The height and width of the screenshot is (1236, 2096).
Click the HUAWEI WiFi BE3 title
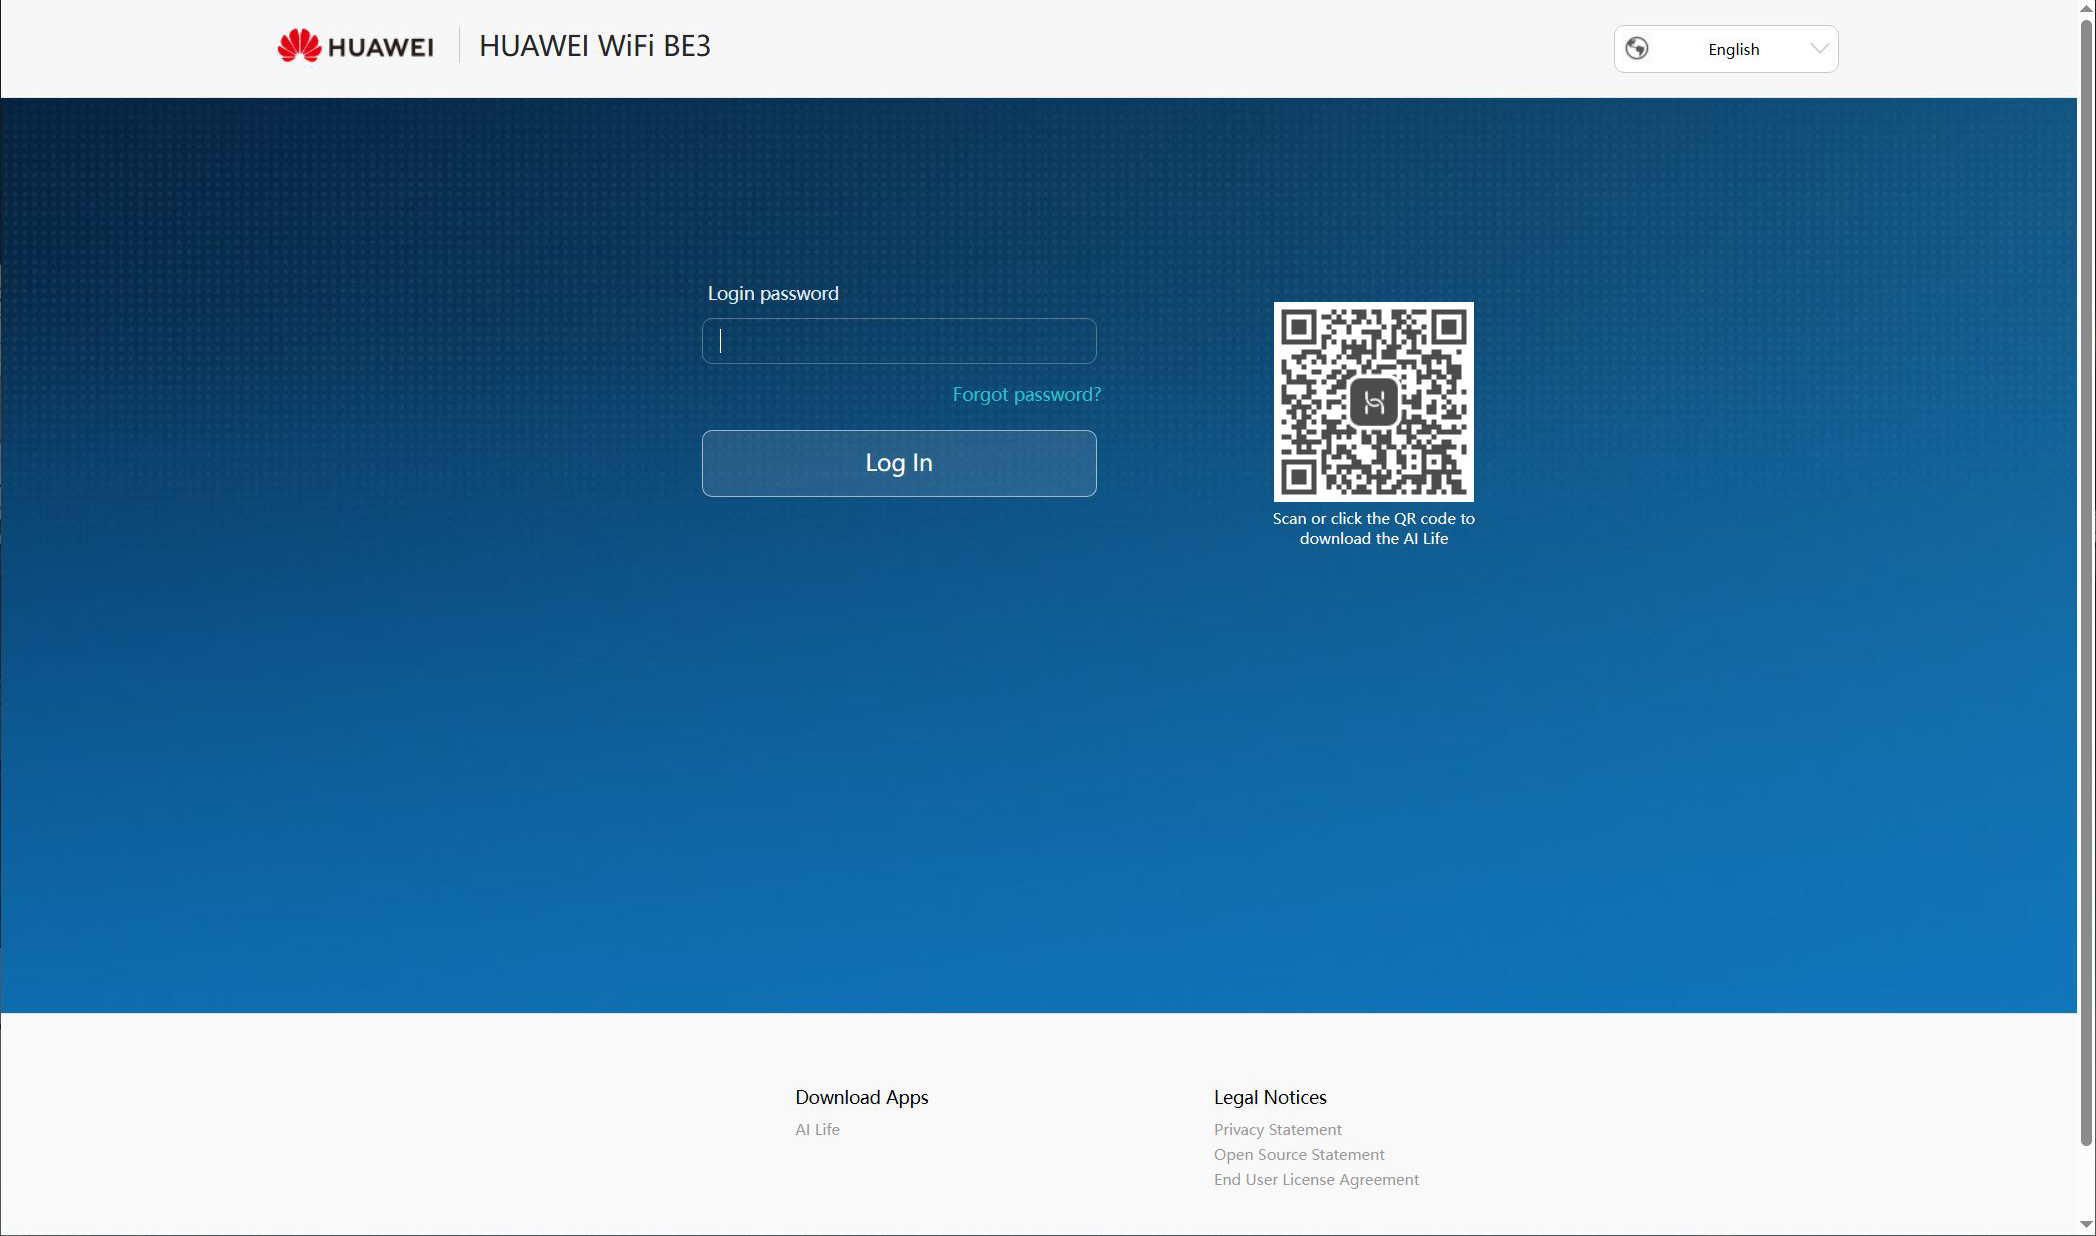tap(595, 46)
